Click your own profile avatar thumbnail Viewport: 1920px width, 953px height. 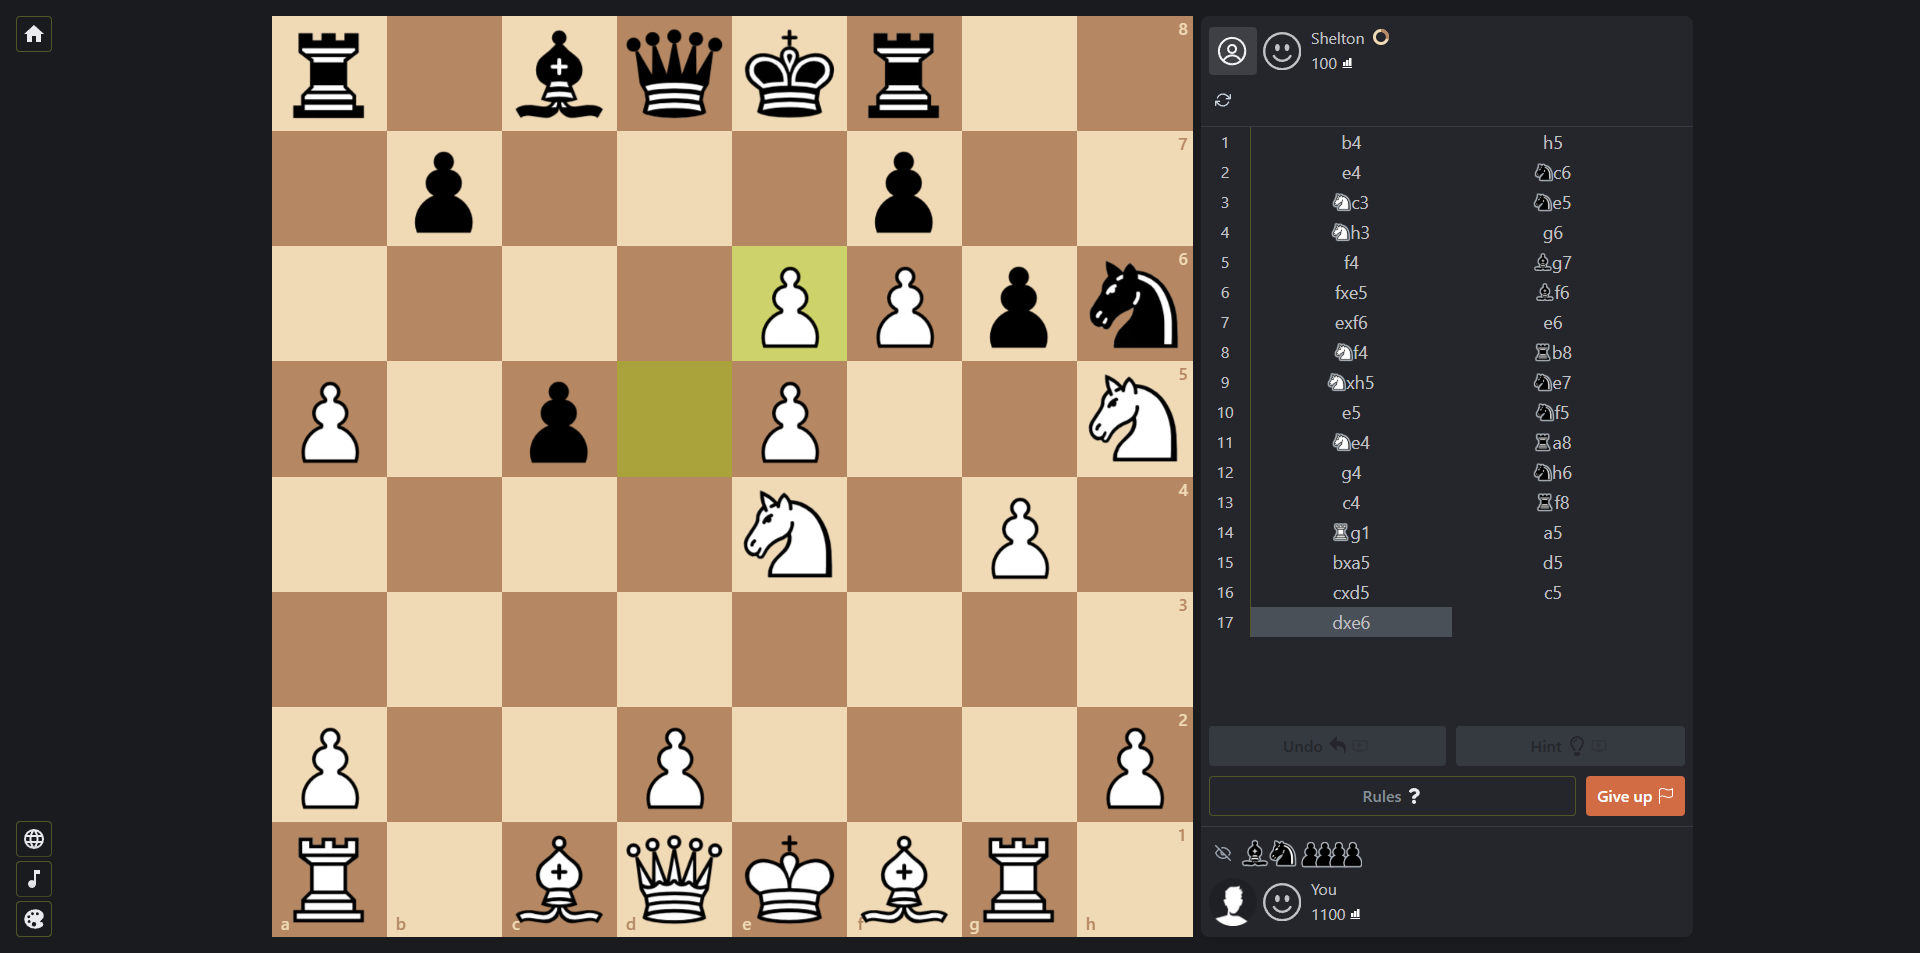click(1232, 902)
